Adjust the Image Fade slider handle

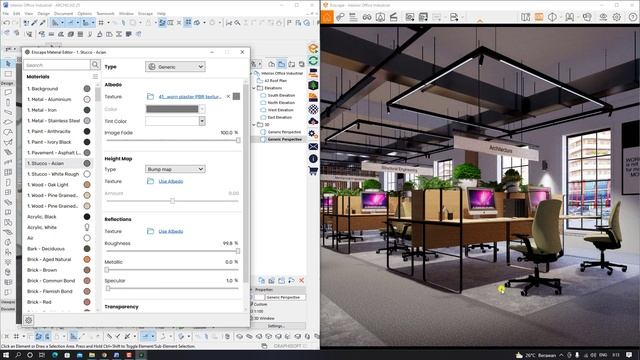pyautogui.click(x=238, y=140)
